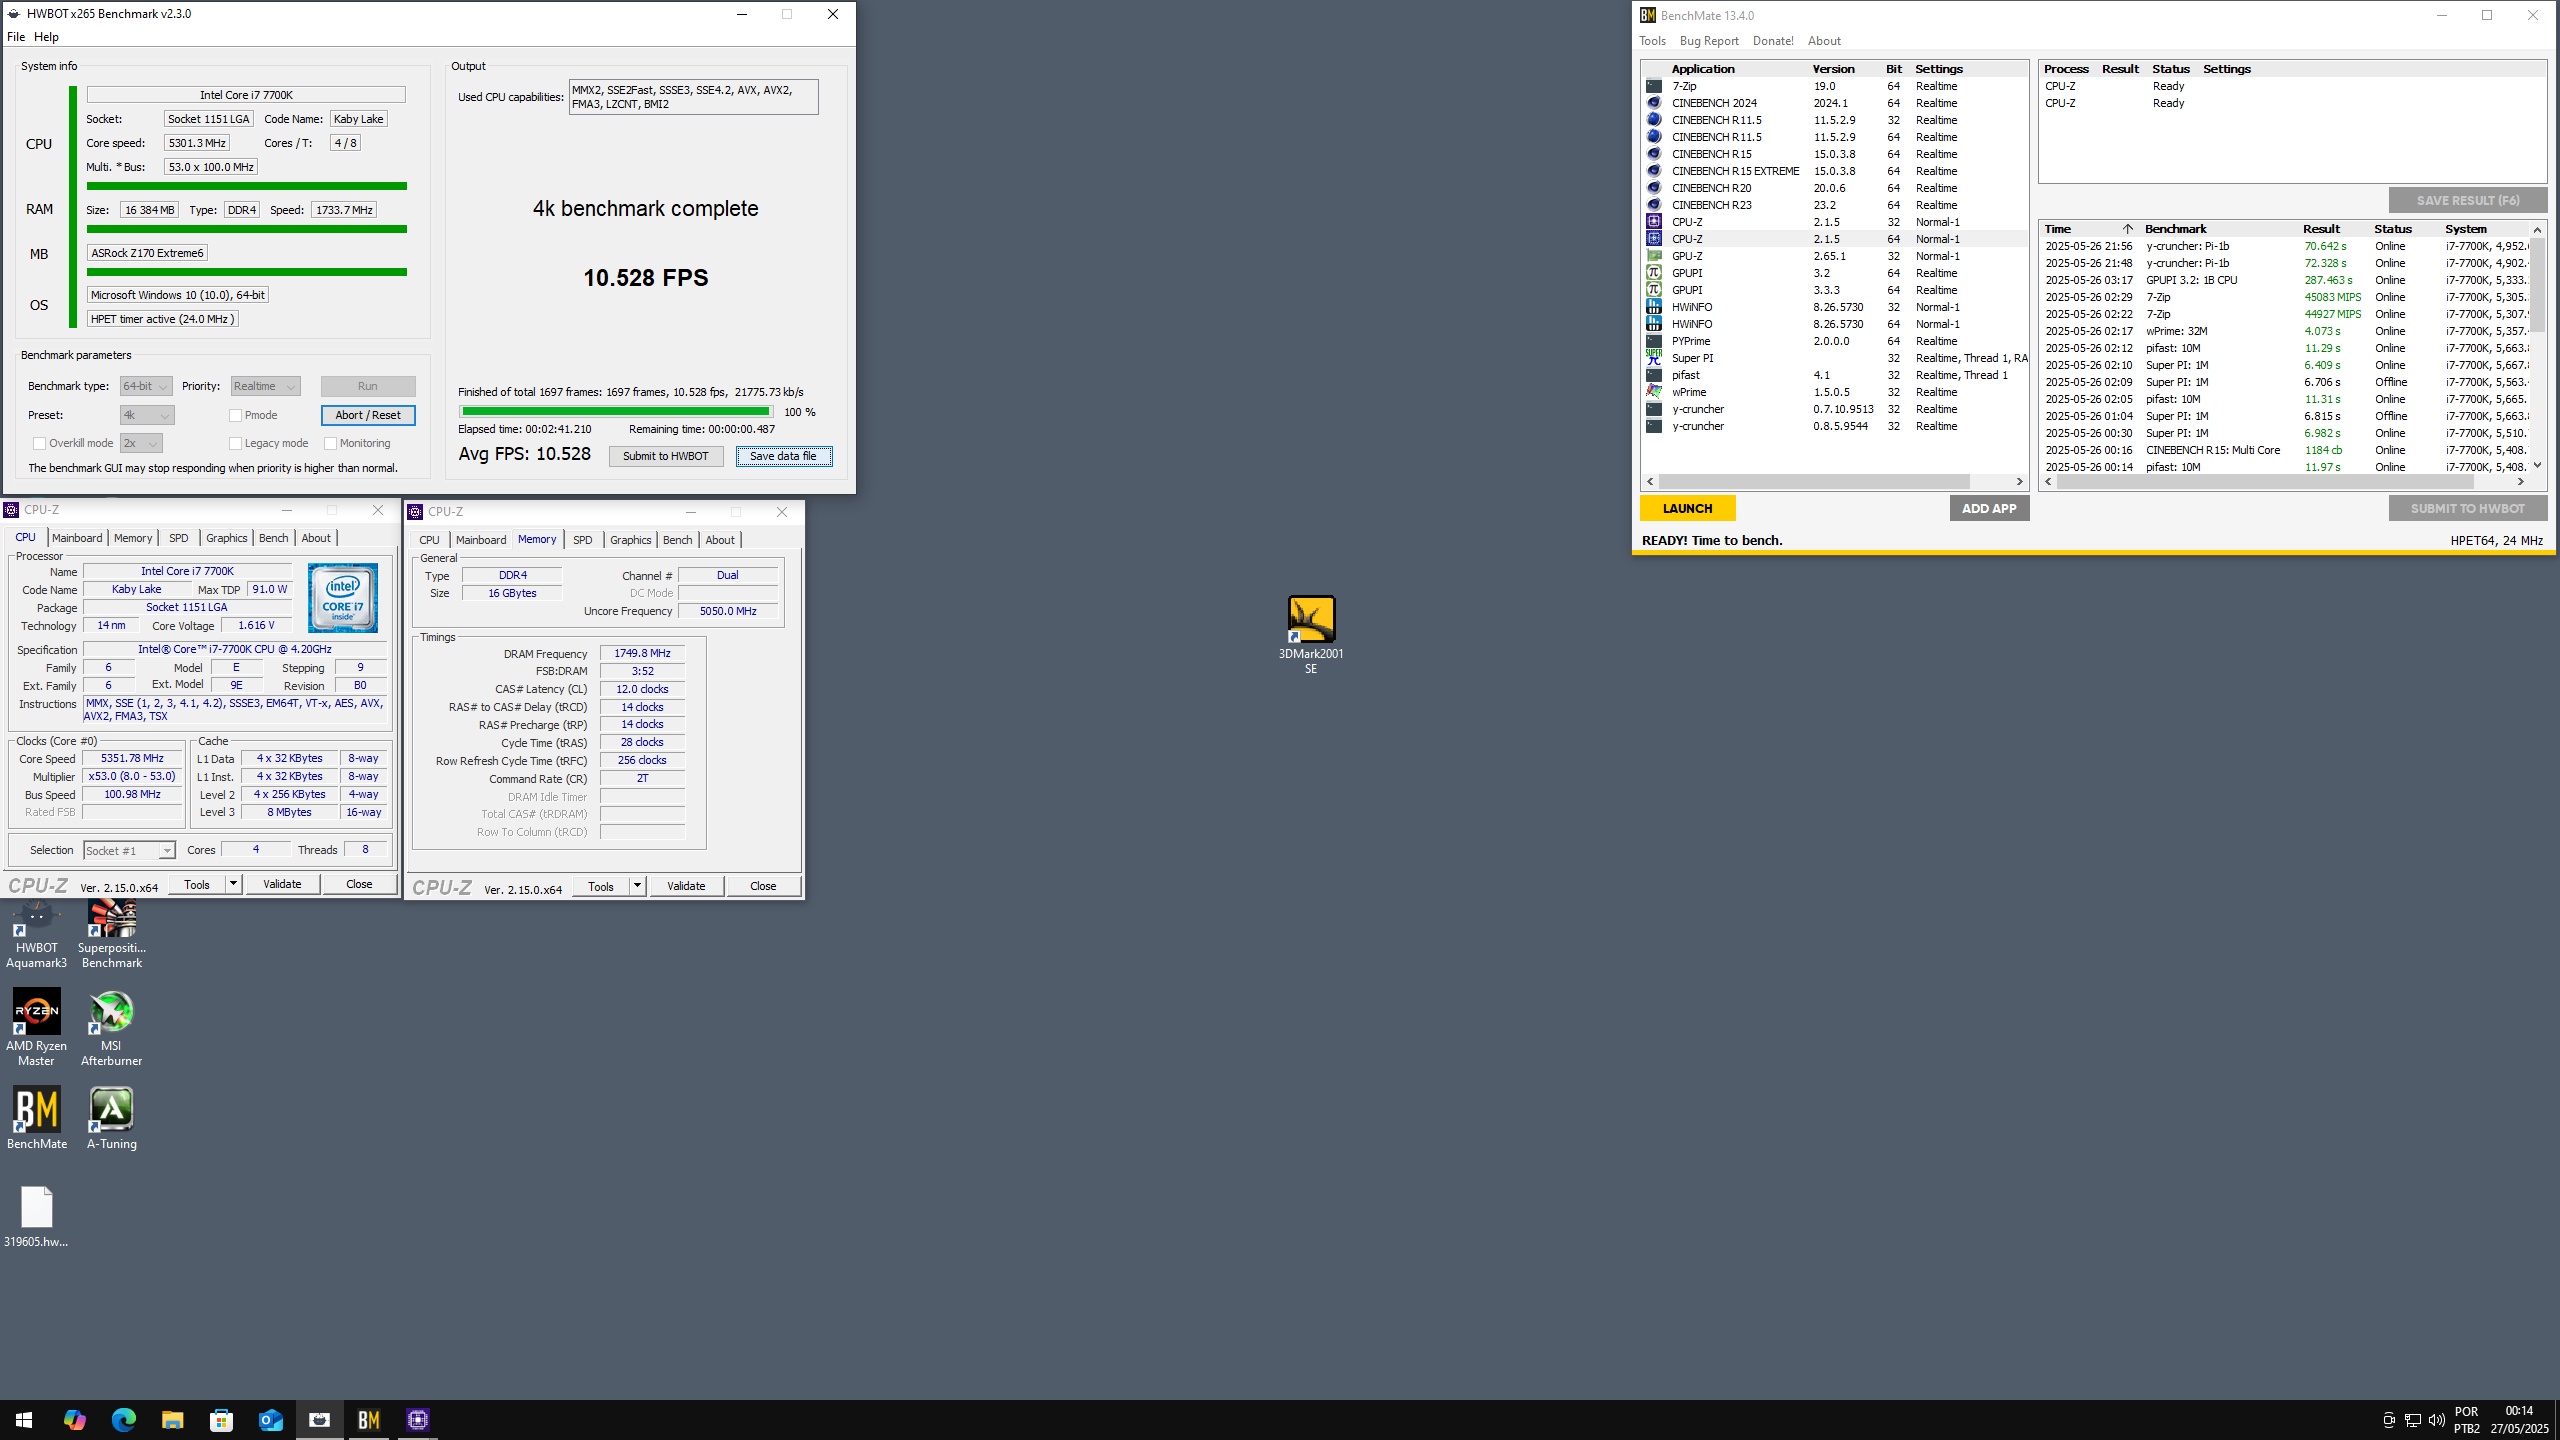Open BenchMate Bug Report menu
The height and width of the screenshot is (1440, 2560).
(x=1709, y=41)
